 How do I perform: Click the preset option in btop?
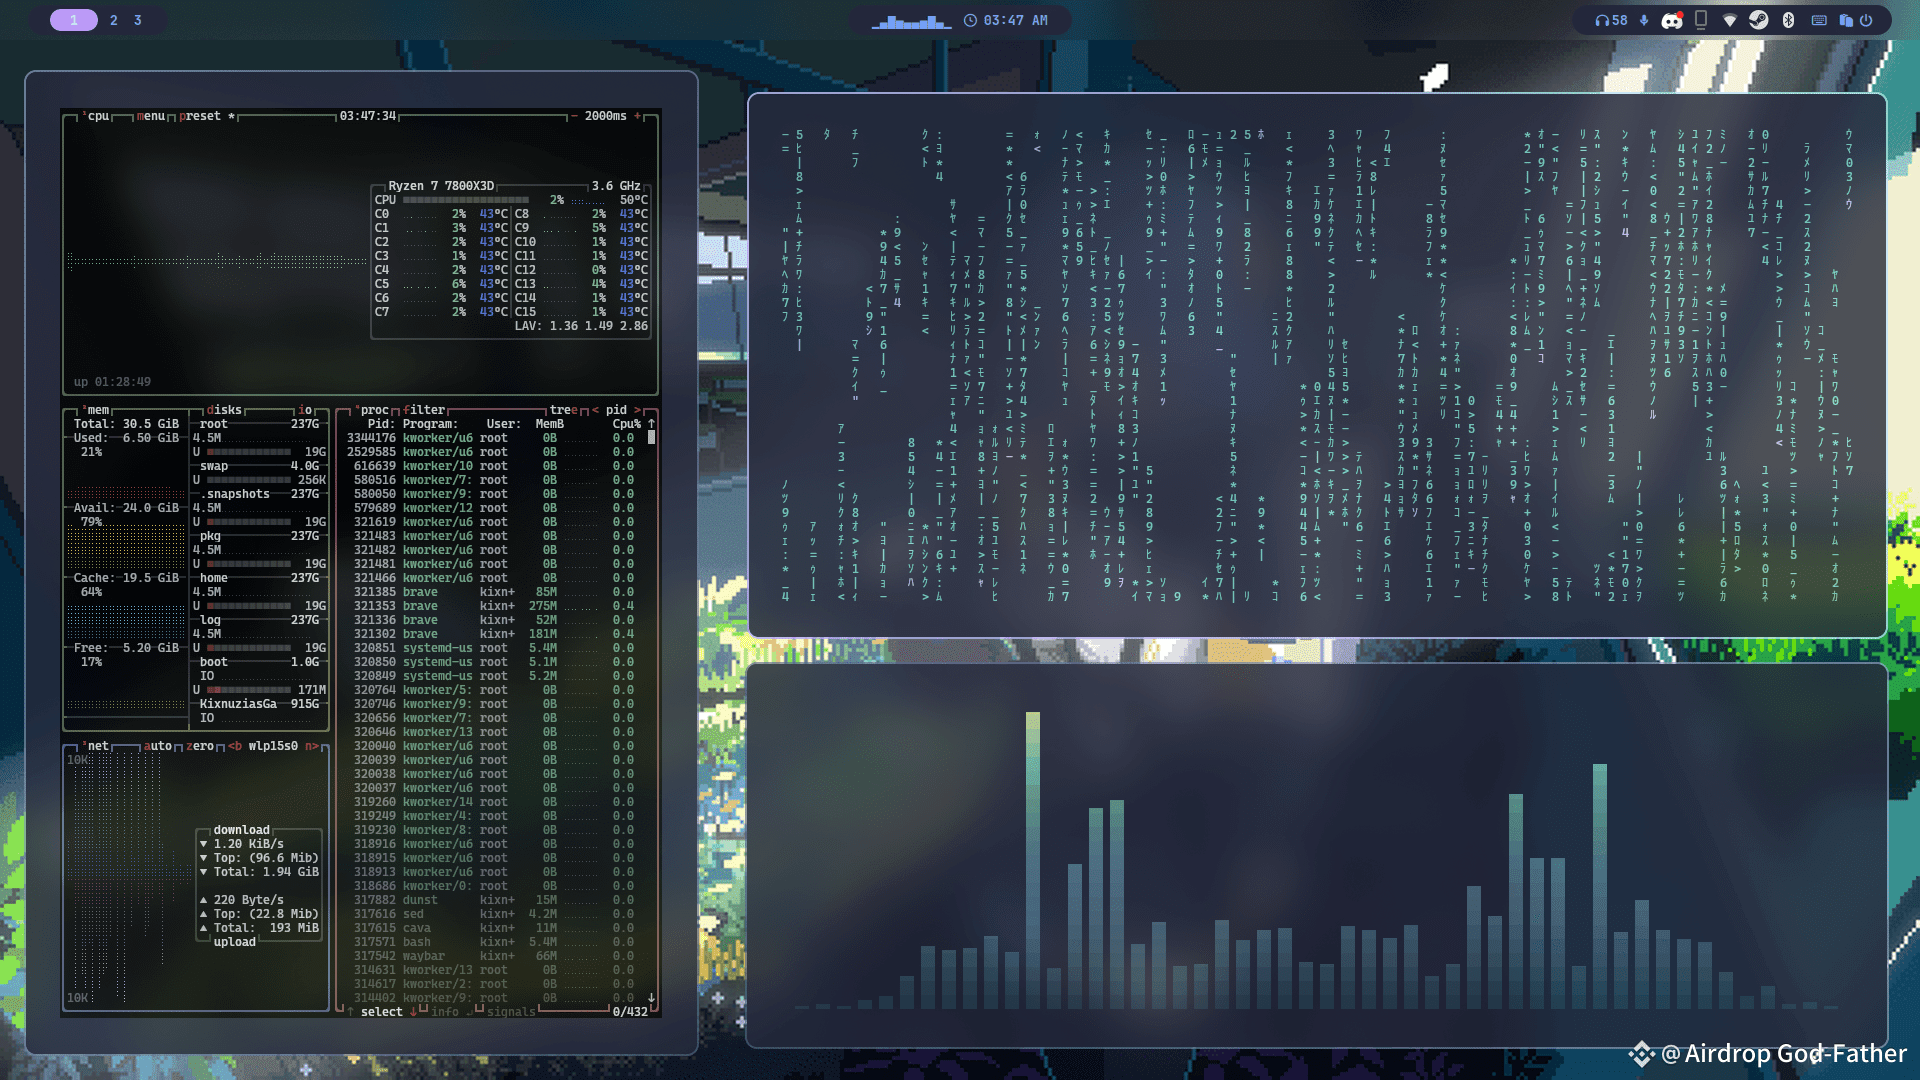201,116
